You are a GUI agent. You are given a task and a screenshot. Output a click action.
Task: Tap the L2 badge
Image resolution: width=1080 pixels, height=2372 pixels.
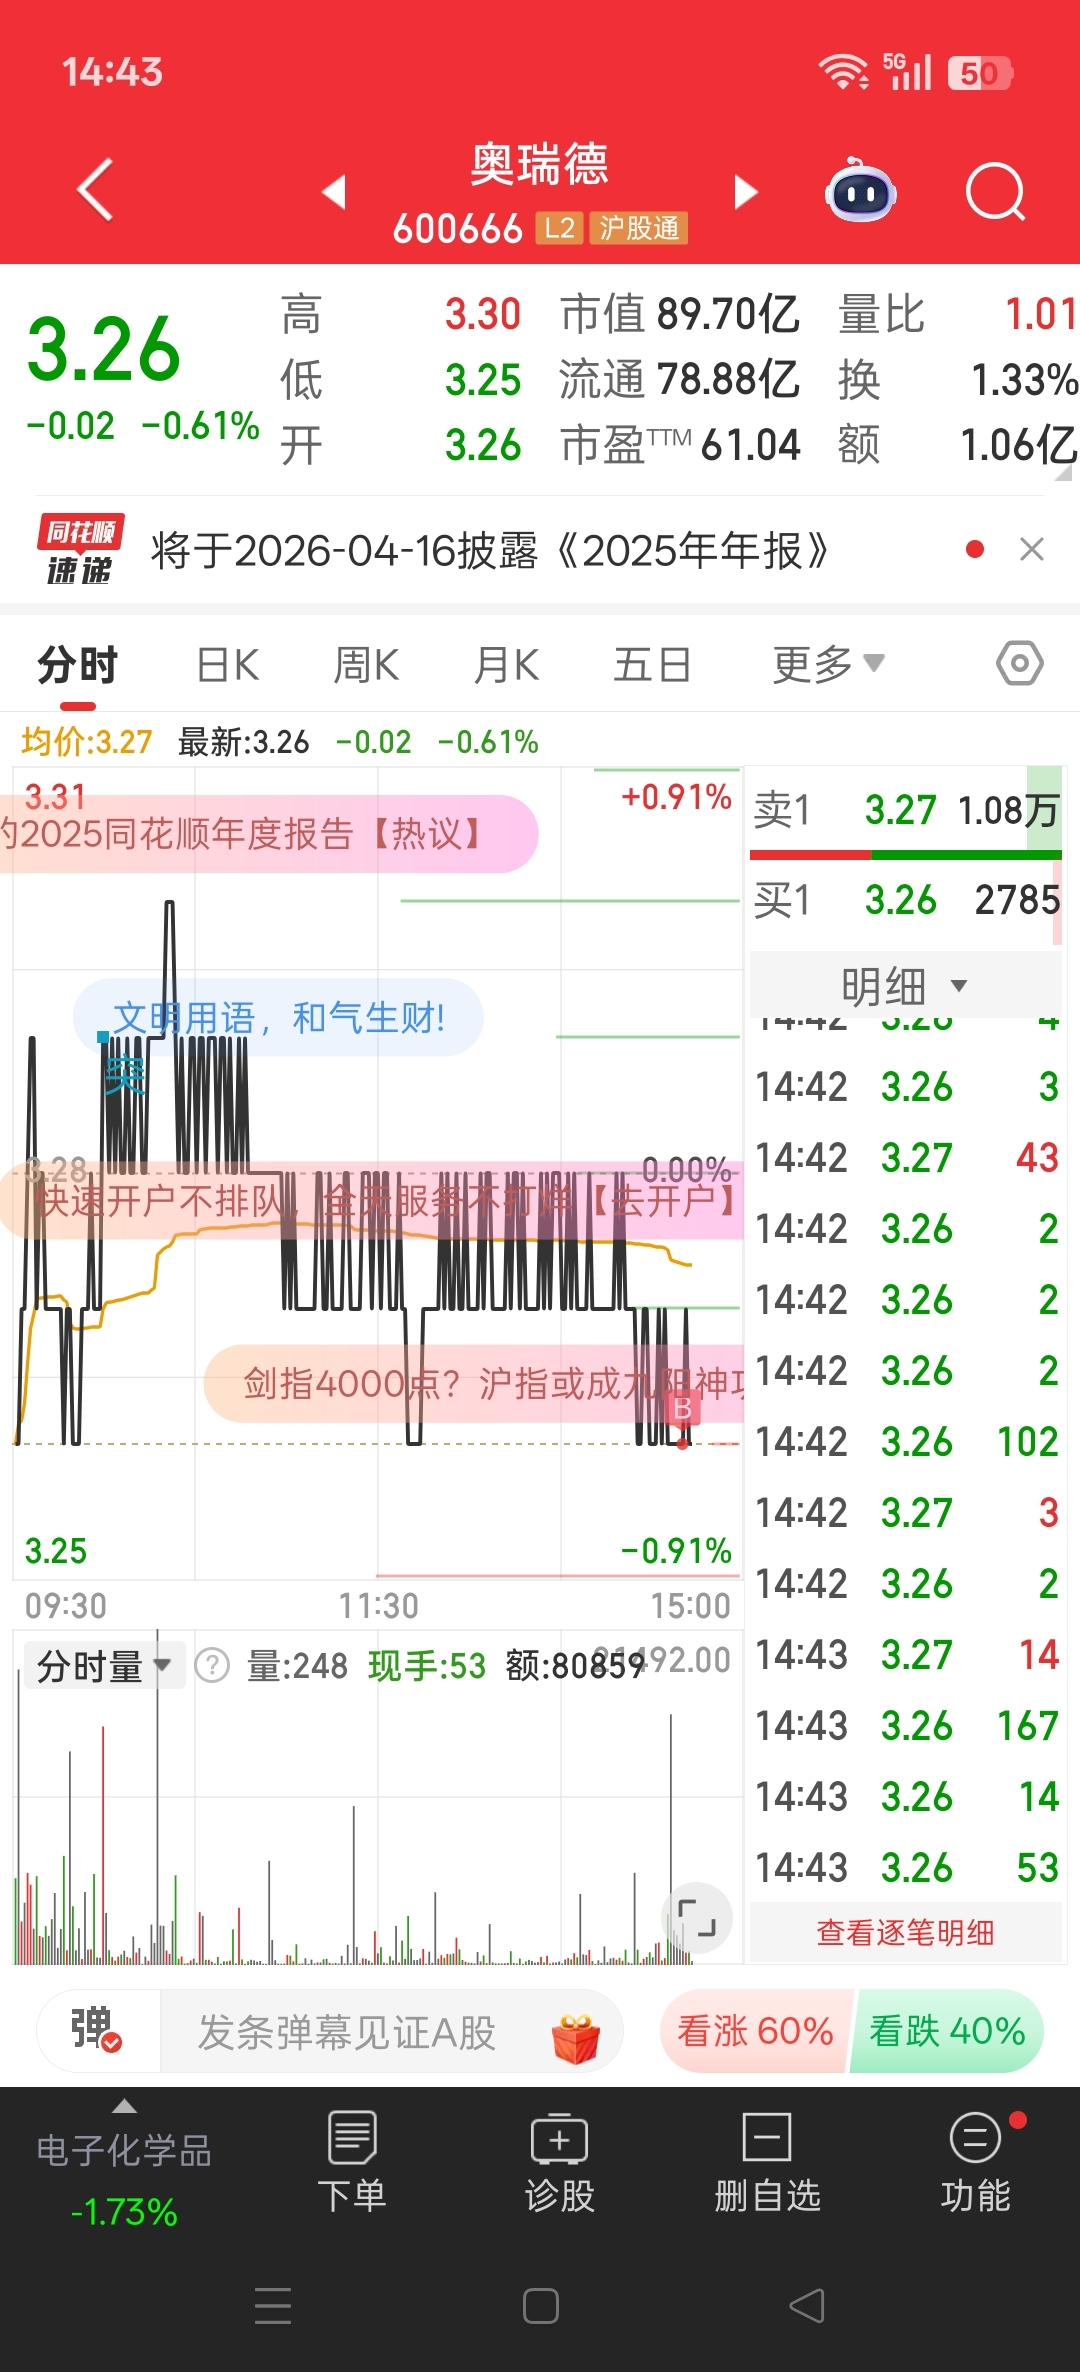(x=559, y=228)
